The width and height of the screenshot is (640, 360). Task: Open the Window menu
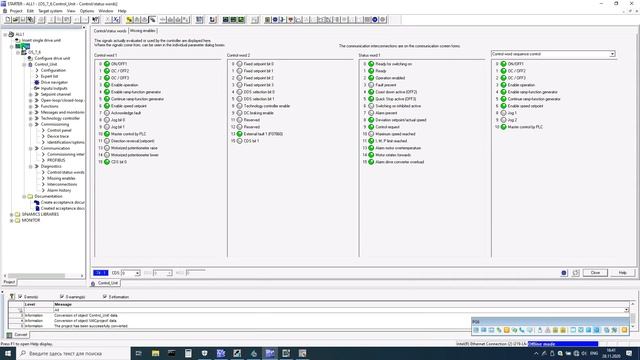click(x=106, y=11)
